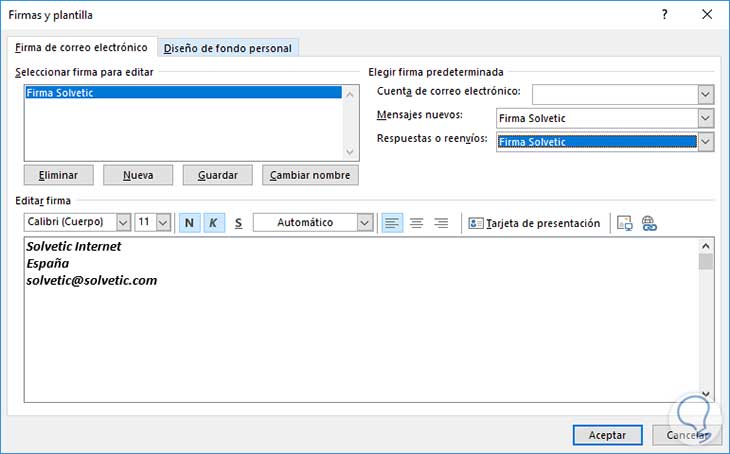730x454 pixels.
Task: Align signature text to the right
Action: (x=441, y=223)
